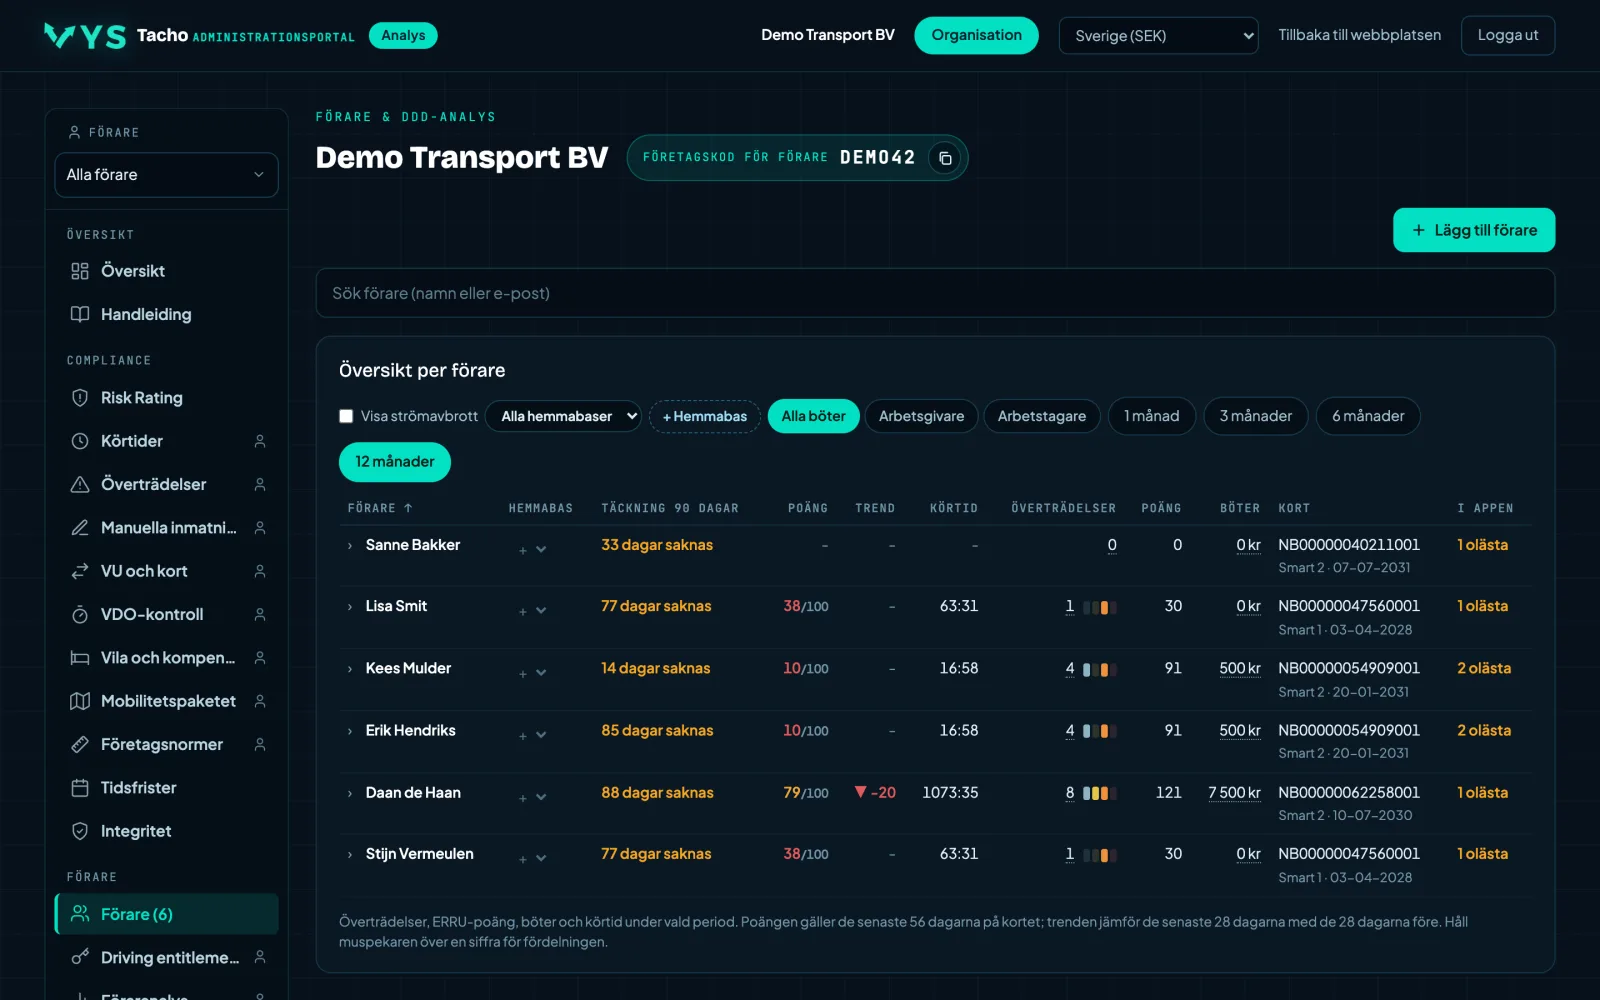Sort by the Förare column header
Viewport: 1600px width, 1000px height.
pos(380,508)
